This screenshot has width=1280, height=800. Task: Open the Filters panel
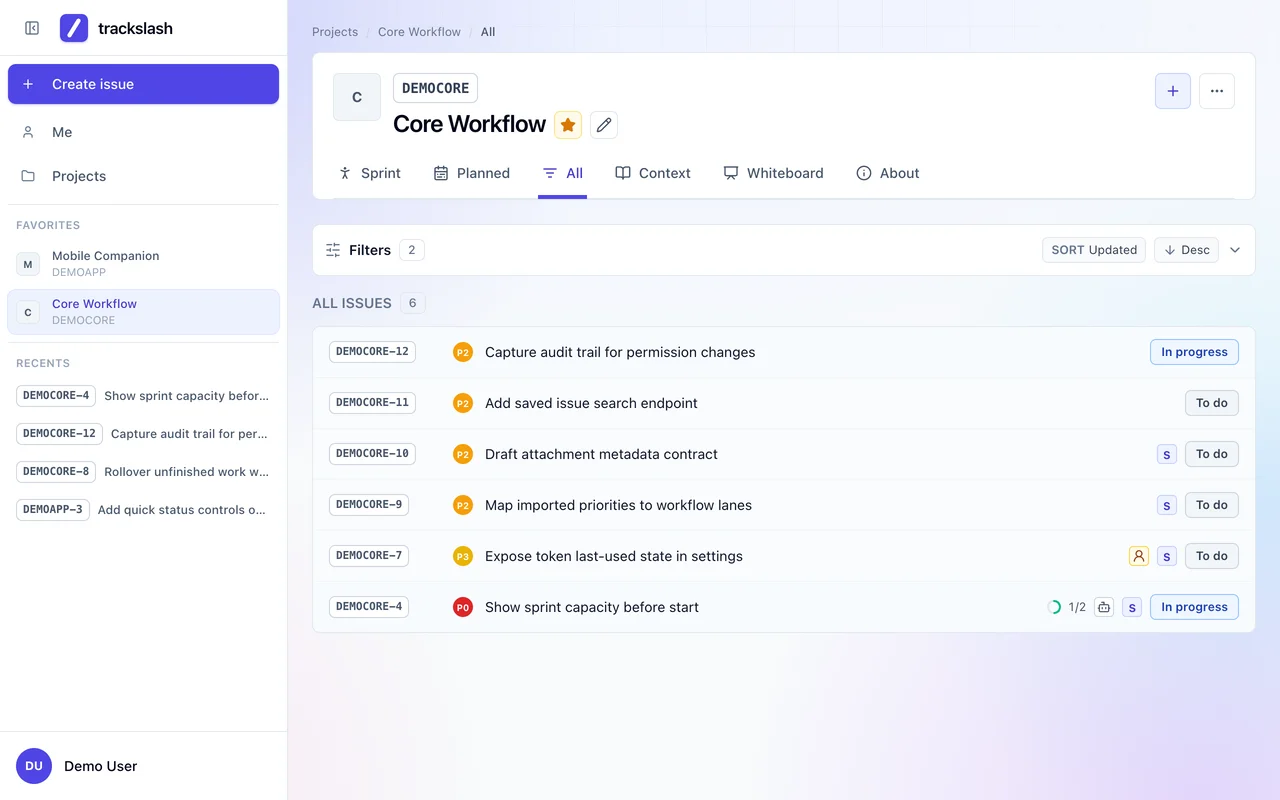pyautogui.click(x=375, y=250)
